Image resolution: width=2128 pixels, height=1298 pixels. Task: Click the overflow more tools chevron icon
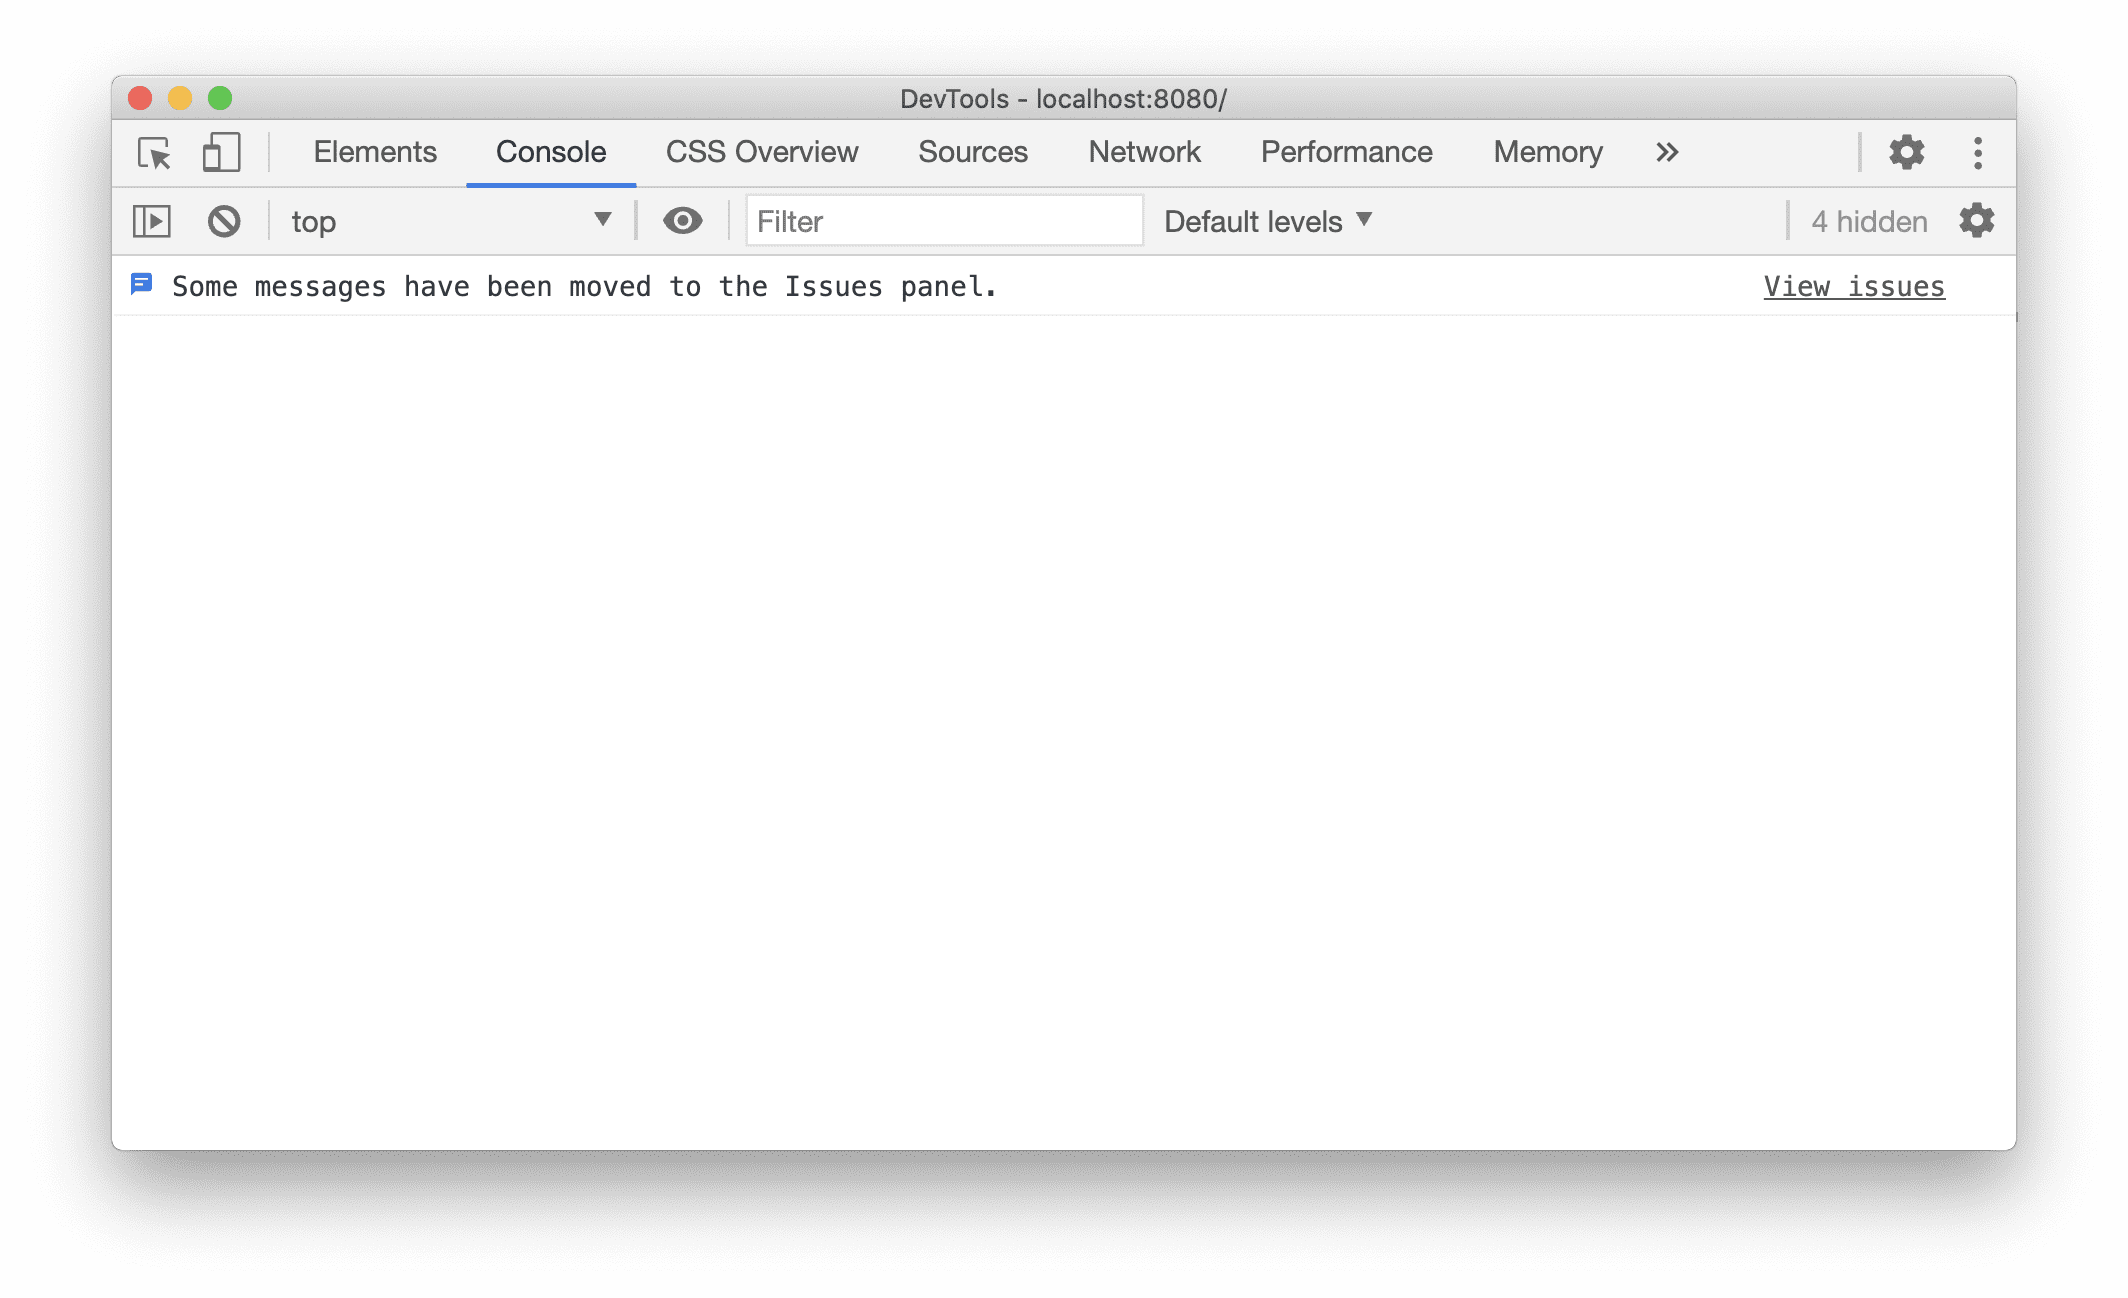pyautogui.click(x=1666, y=150)
